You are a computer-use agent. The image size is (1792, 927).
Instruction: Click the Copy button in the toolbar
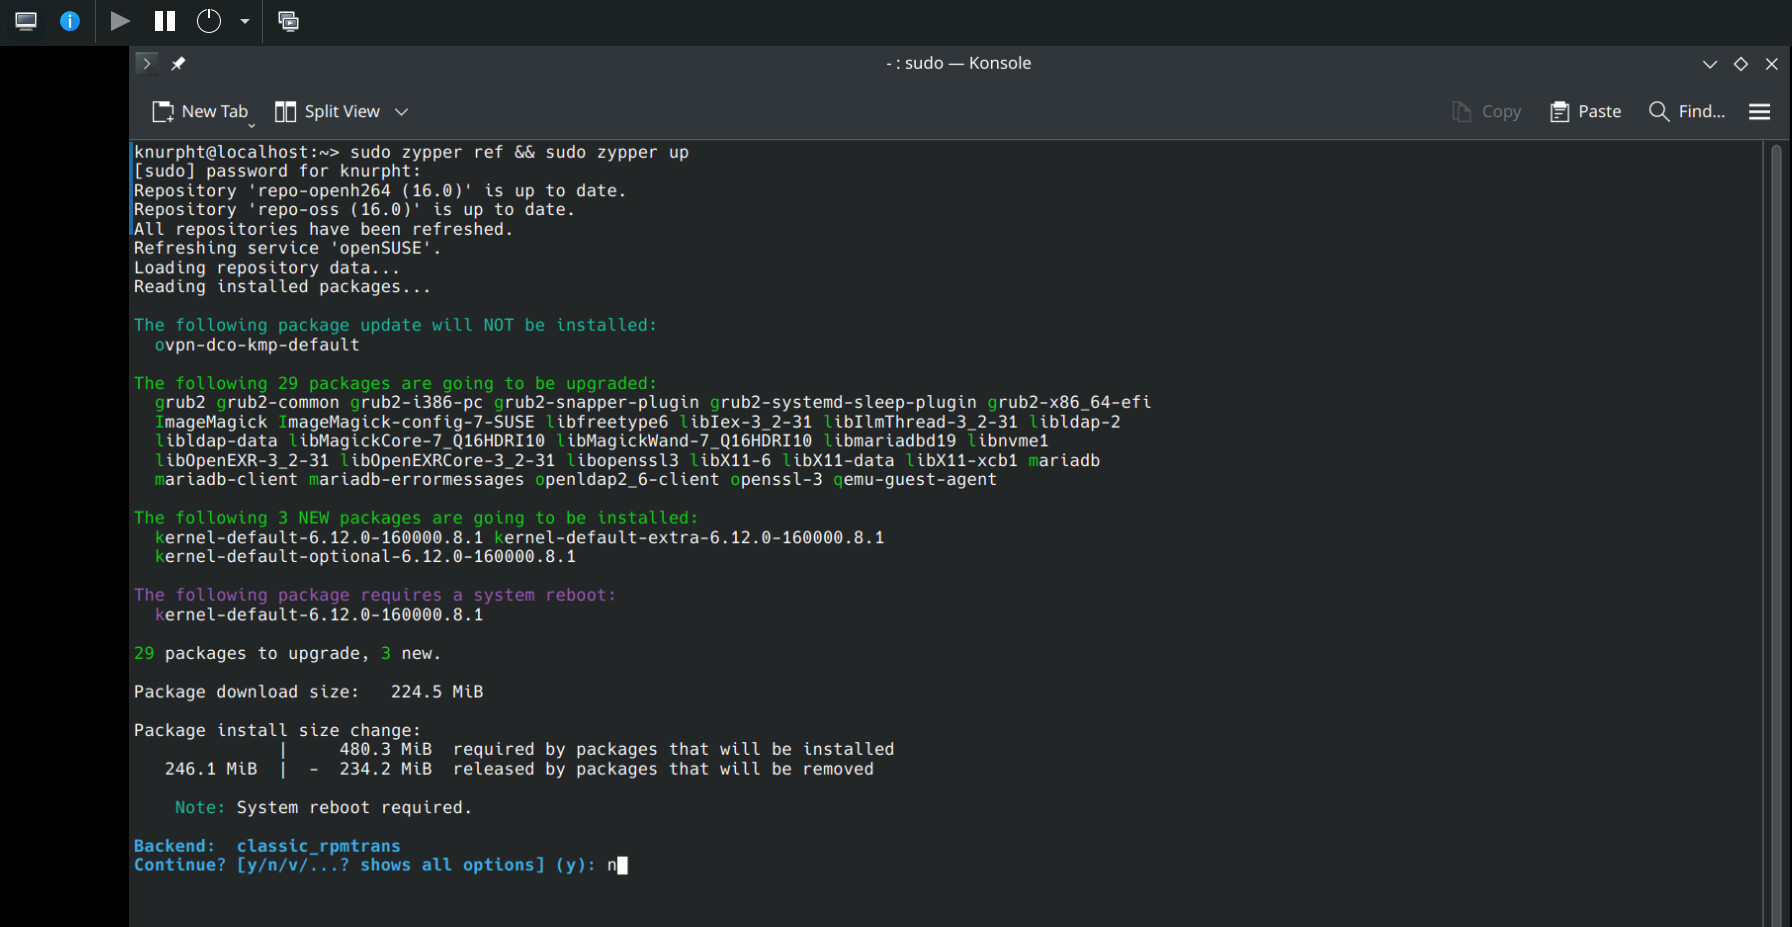tap(1486, 111)
